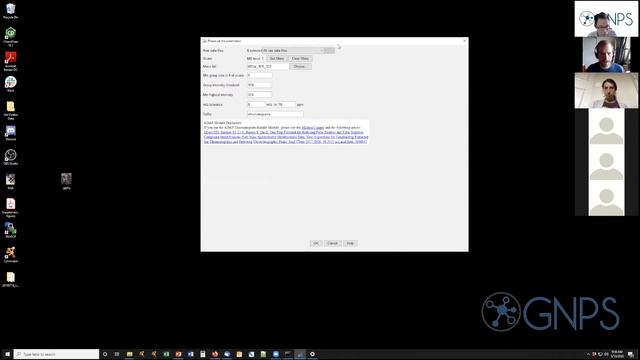Click the Choose button beside Mass list
Image resolution: width=640 pixels, height=360 pixels.
[x=300, y=66]
